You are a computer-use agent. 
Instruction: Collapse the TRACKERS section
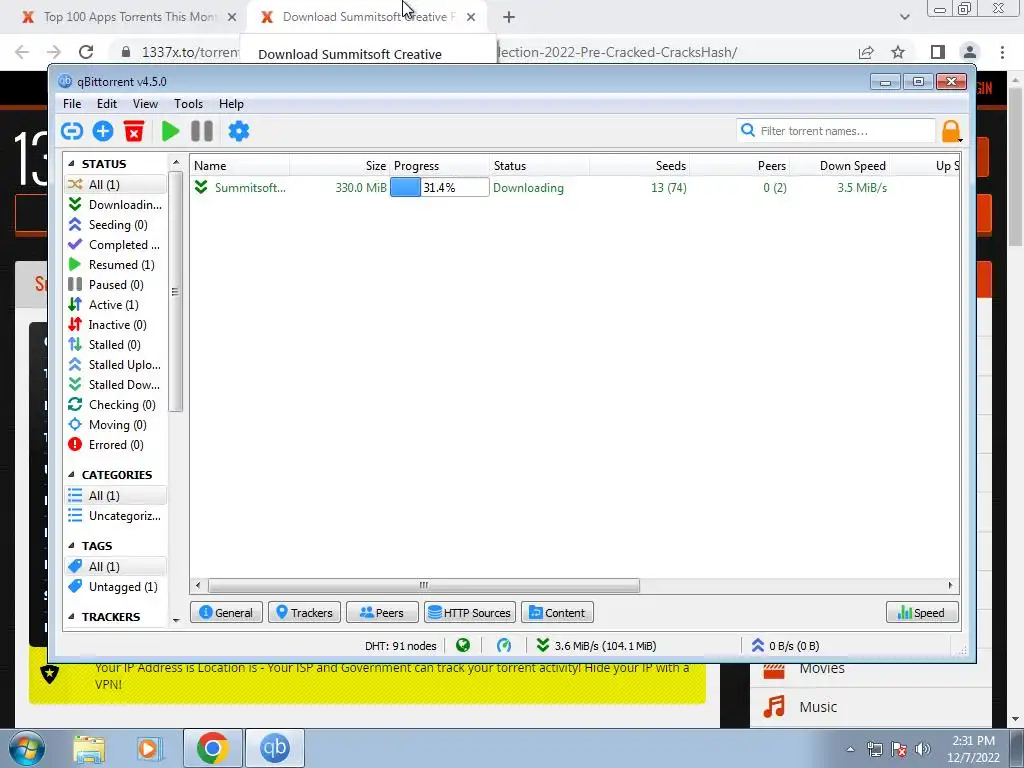click(x=71, y=616)
